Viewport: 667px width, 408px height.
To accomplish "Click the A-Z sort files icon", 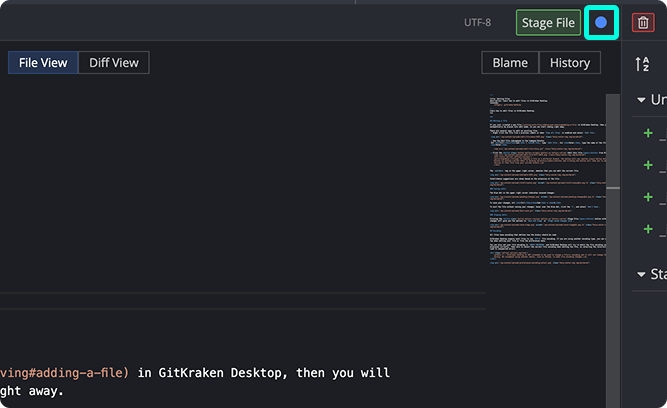I will (x=643, y=64).
